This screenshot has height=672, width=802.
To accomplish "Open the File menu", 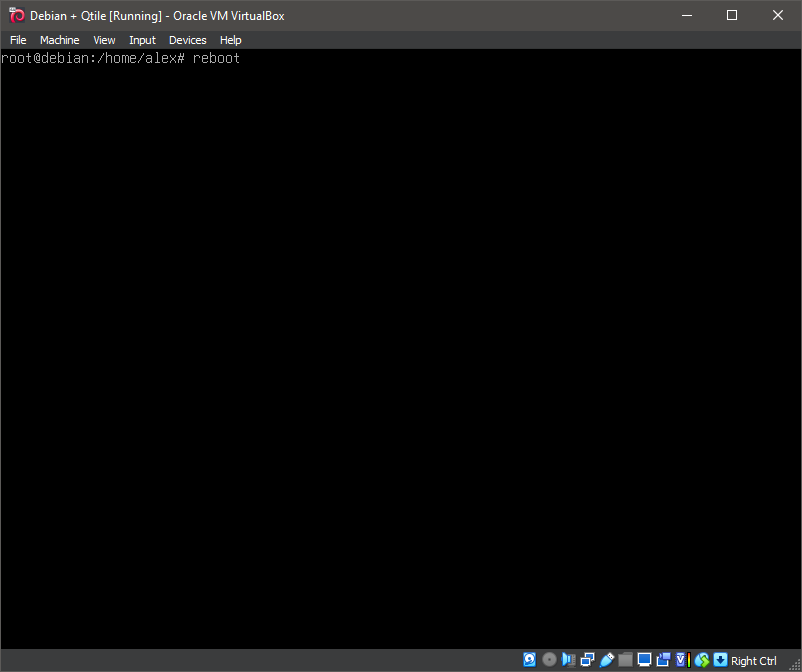I will pyautogui.click(x=18, y=40).
